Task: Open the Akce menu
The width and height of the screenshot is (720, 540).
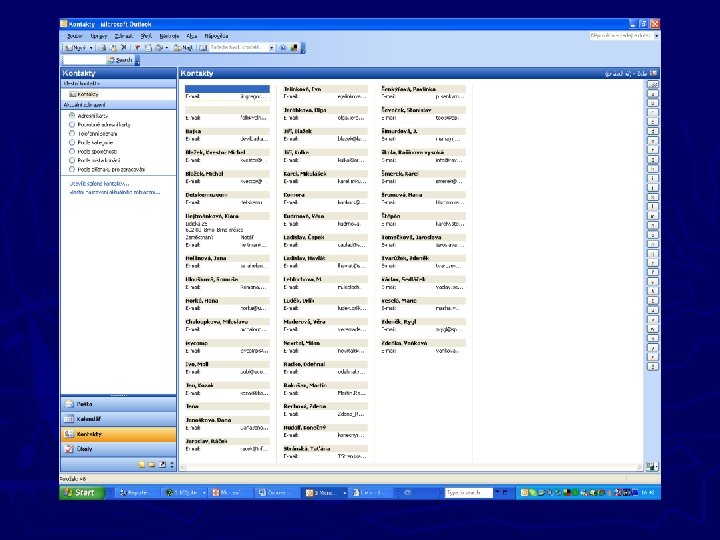Action: (x=192, y=36)
